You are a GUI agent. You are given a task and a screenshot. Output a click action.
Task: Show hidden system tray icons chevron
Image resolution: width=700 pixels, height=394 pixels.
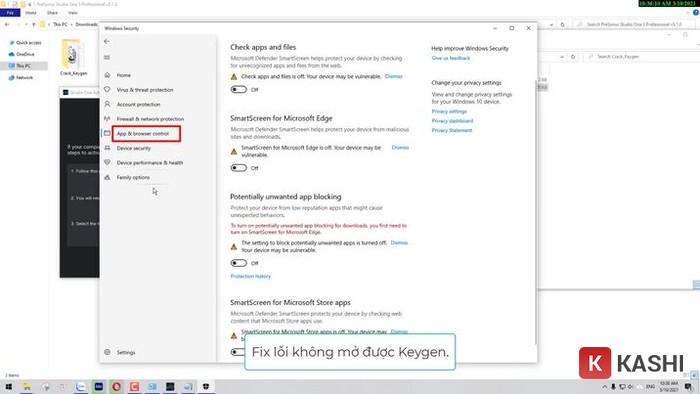click(604, 386)
